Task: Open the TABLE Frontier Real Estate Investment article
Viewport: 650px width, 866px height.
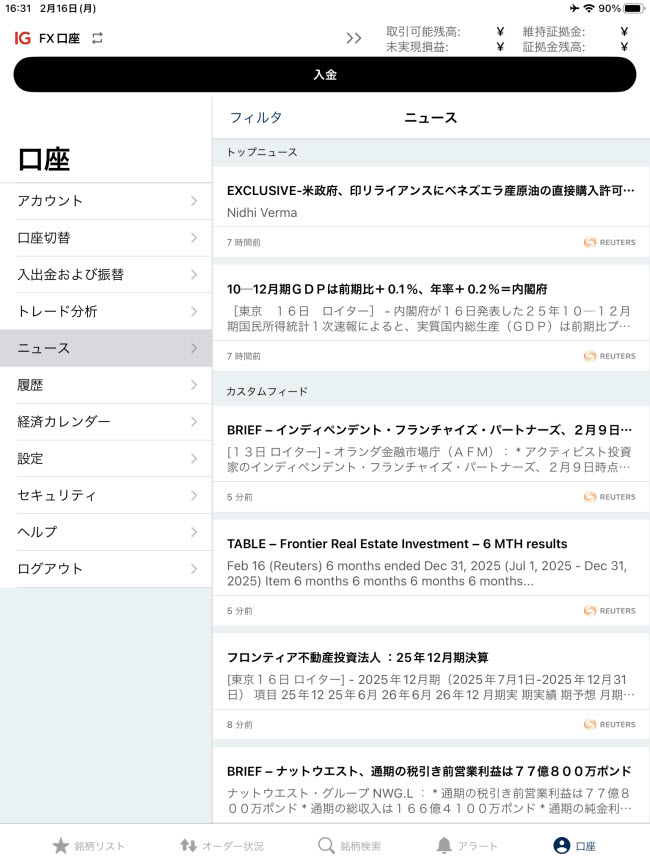Action: point(431,573)
